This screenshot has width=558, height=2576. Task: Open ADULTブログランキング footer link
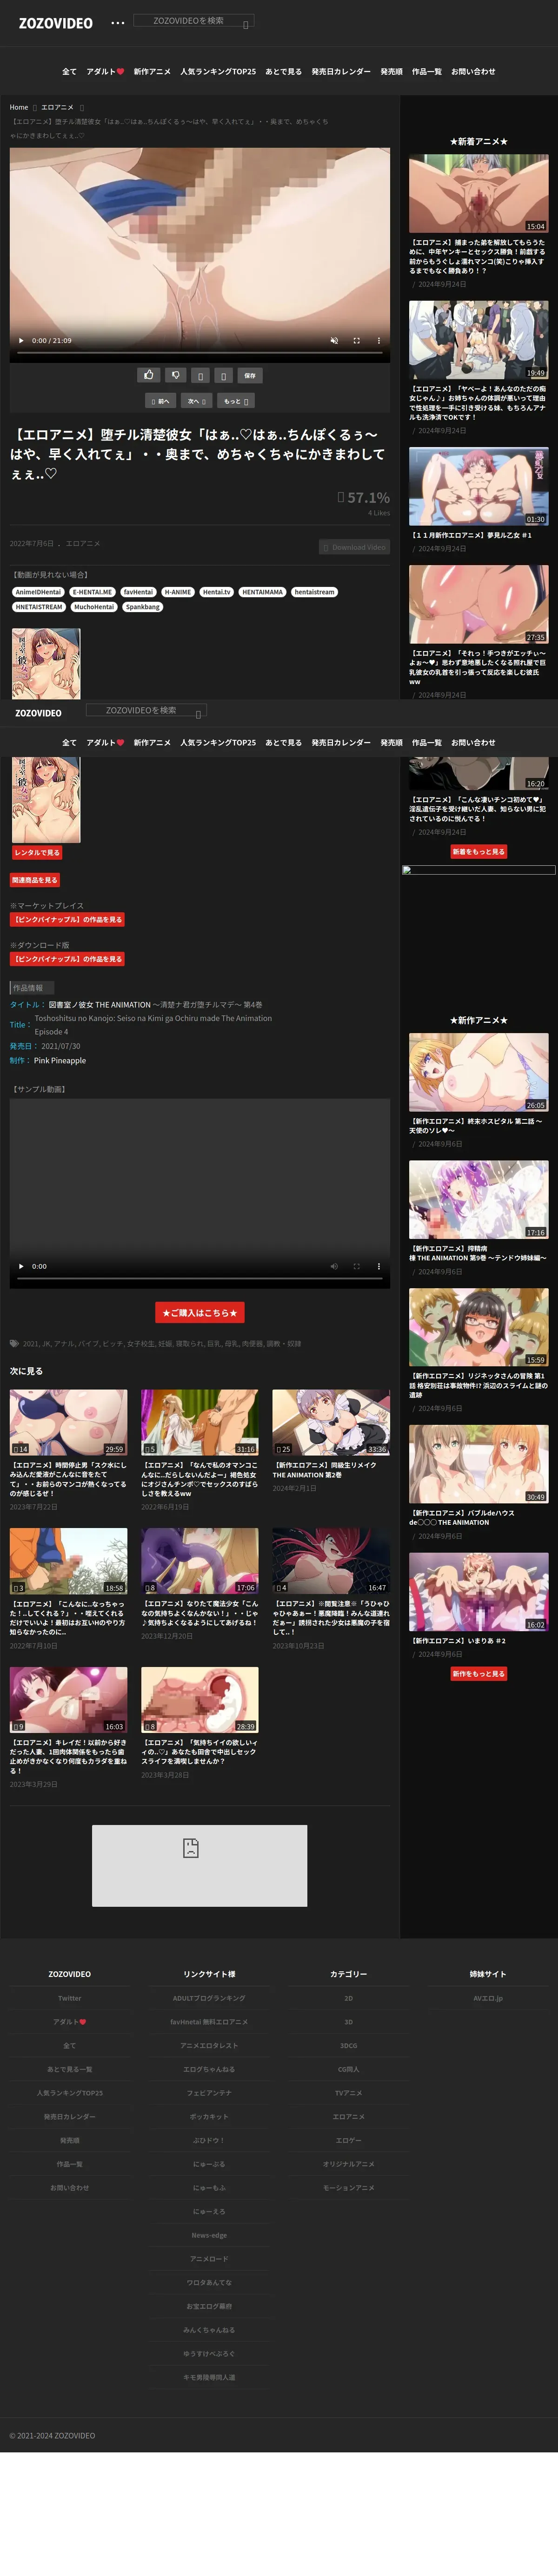[x=209, y=1998]
